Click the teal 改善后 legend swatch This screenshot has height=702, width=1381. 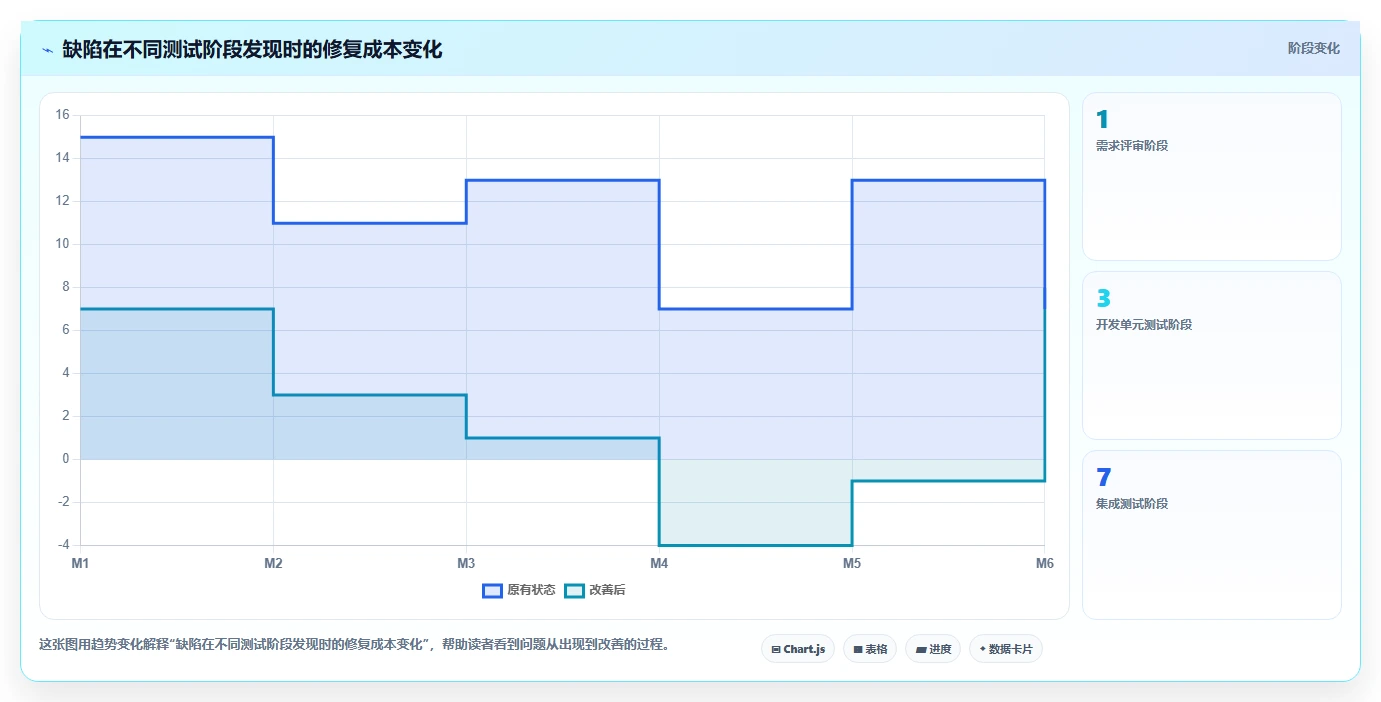click(574, 590)
